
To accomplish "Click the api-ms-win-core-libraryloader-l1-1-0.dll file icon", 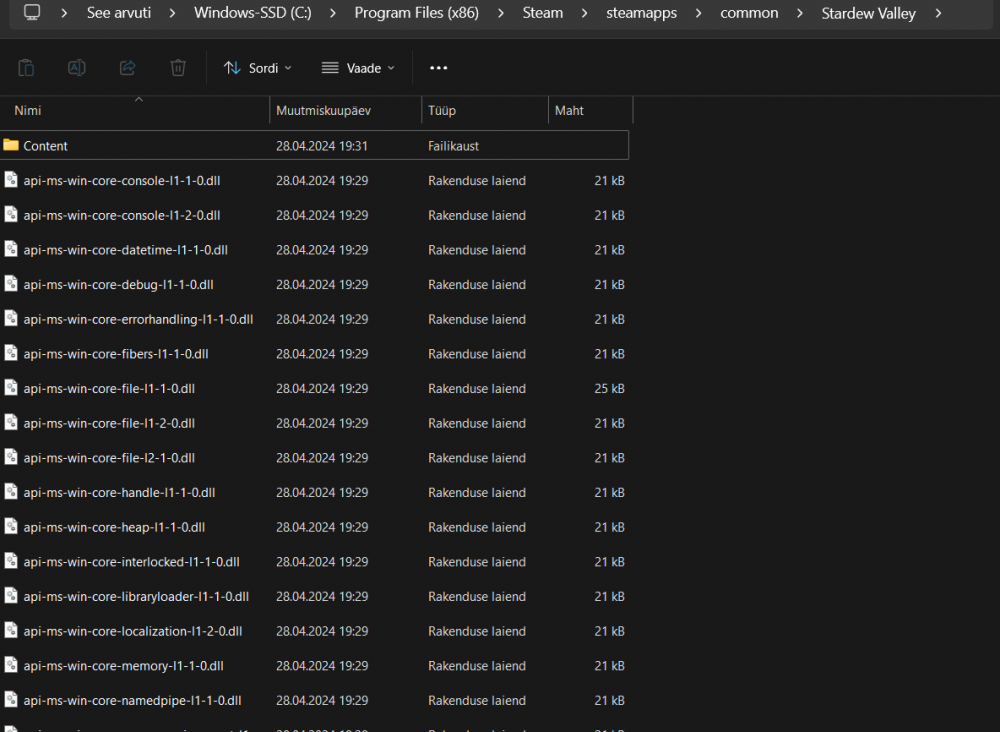I will tap(11, 596).
